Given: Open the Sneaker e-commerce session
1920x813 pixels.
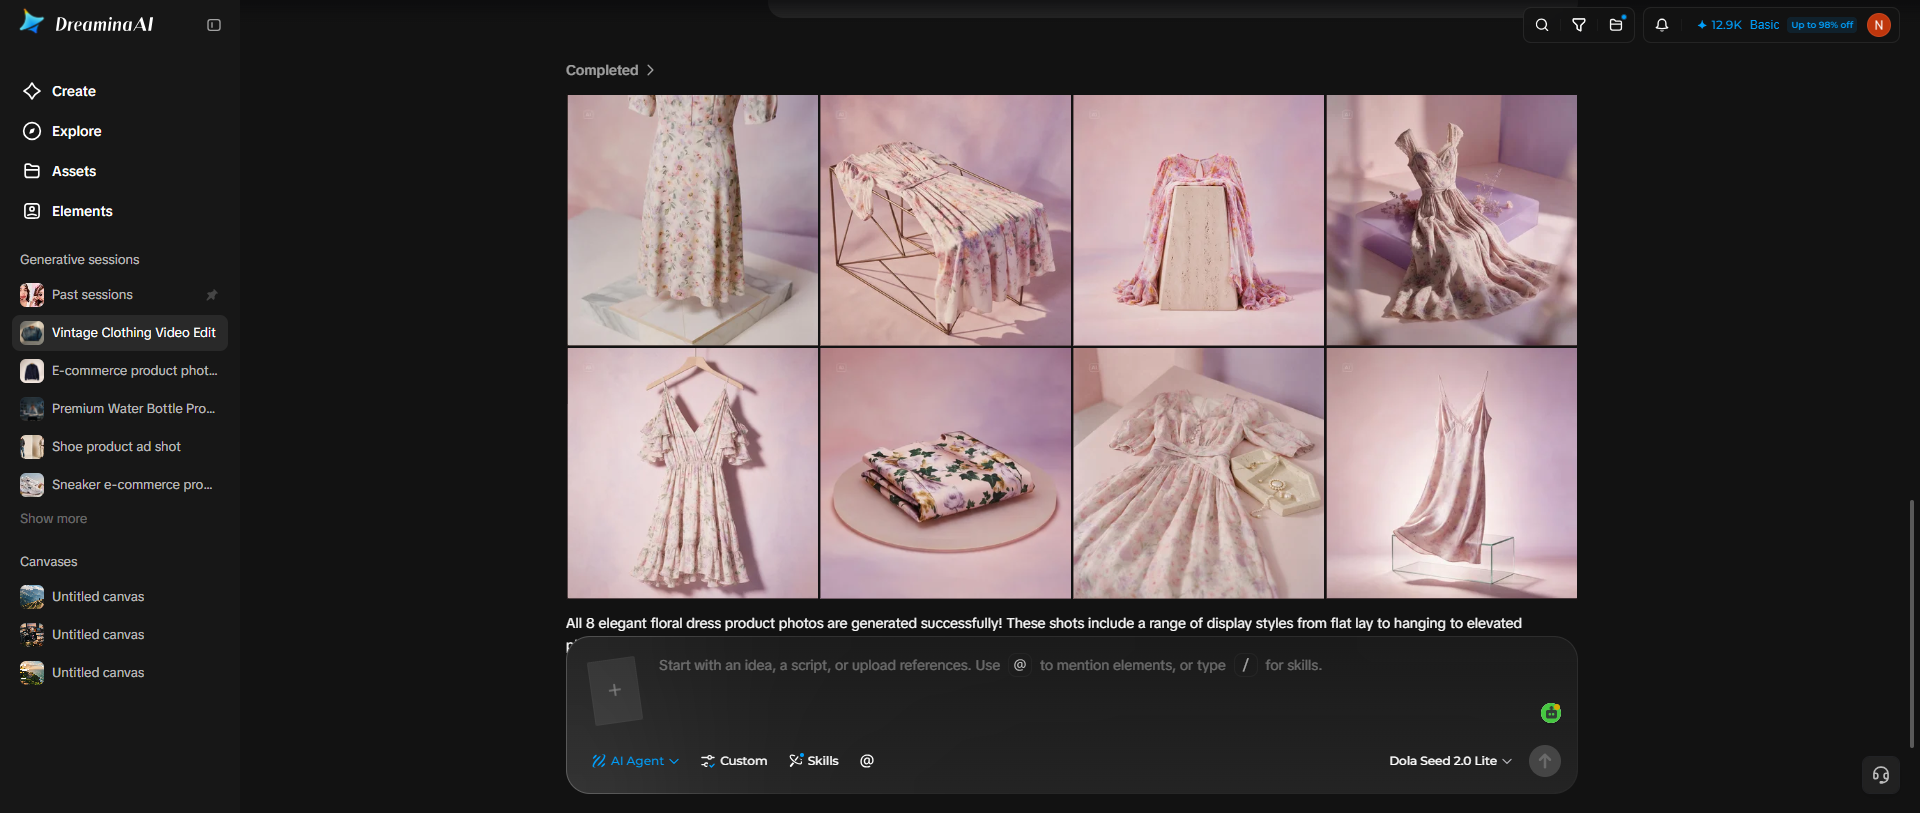Looking at the screenshot, I should click(120, 485).
